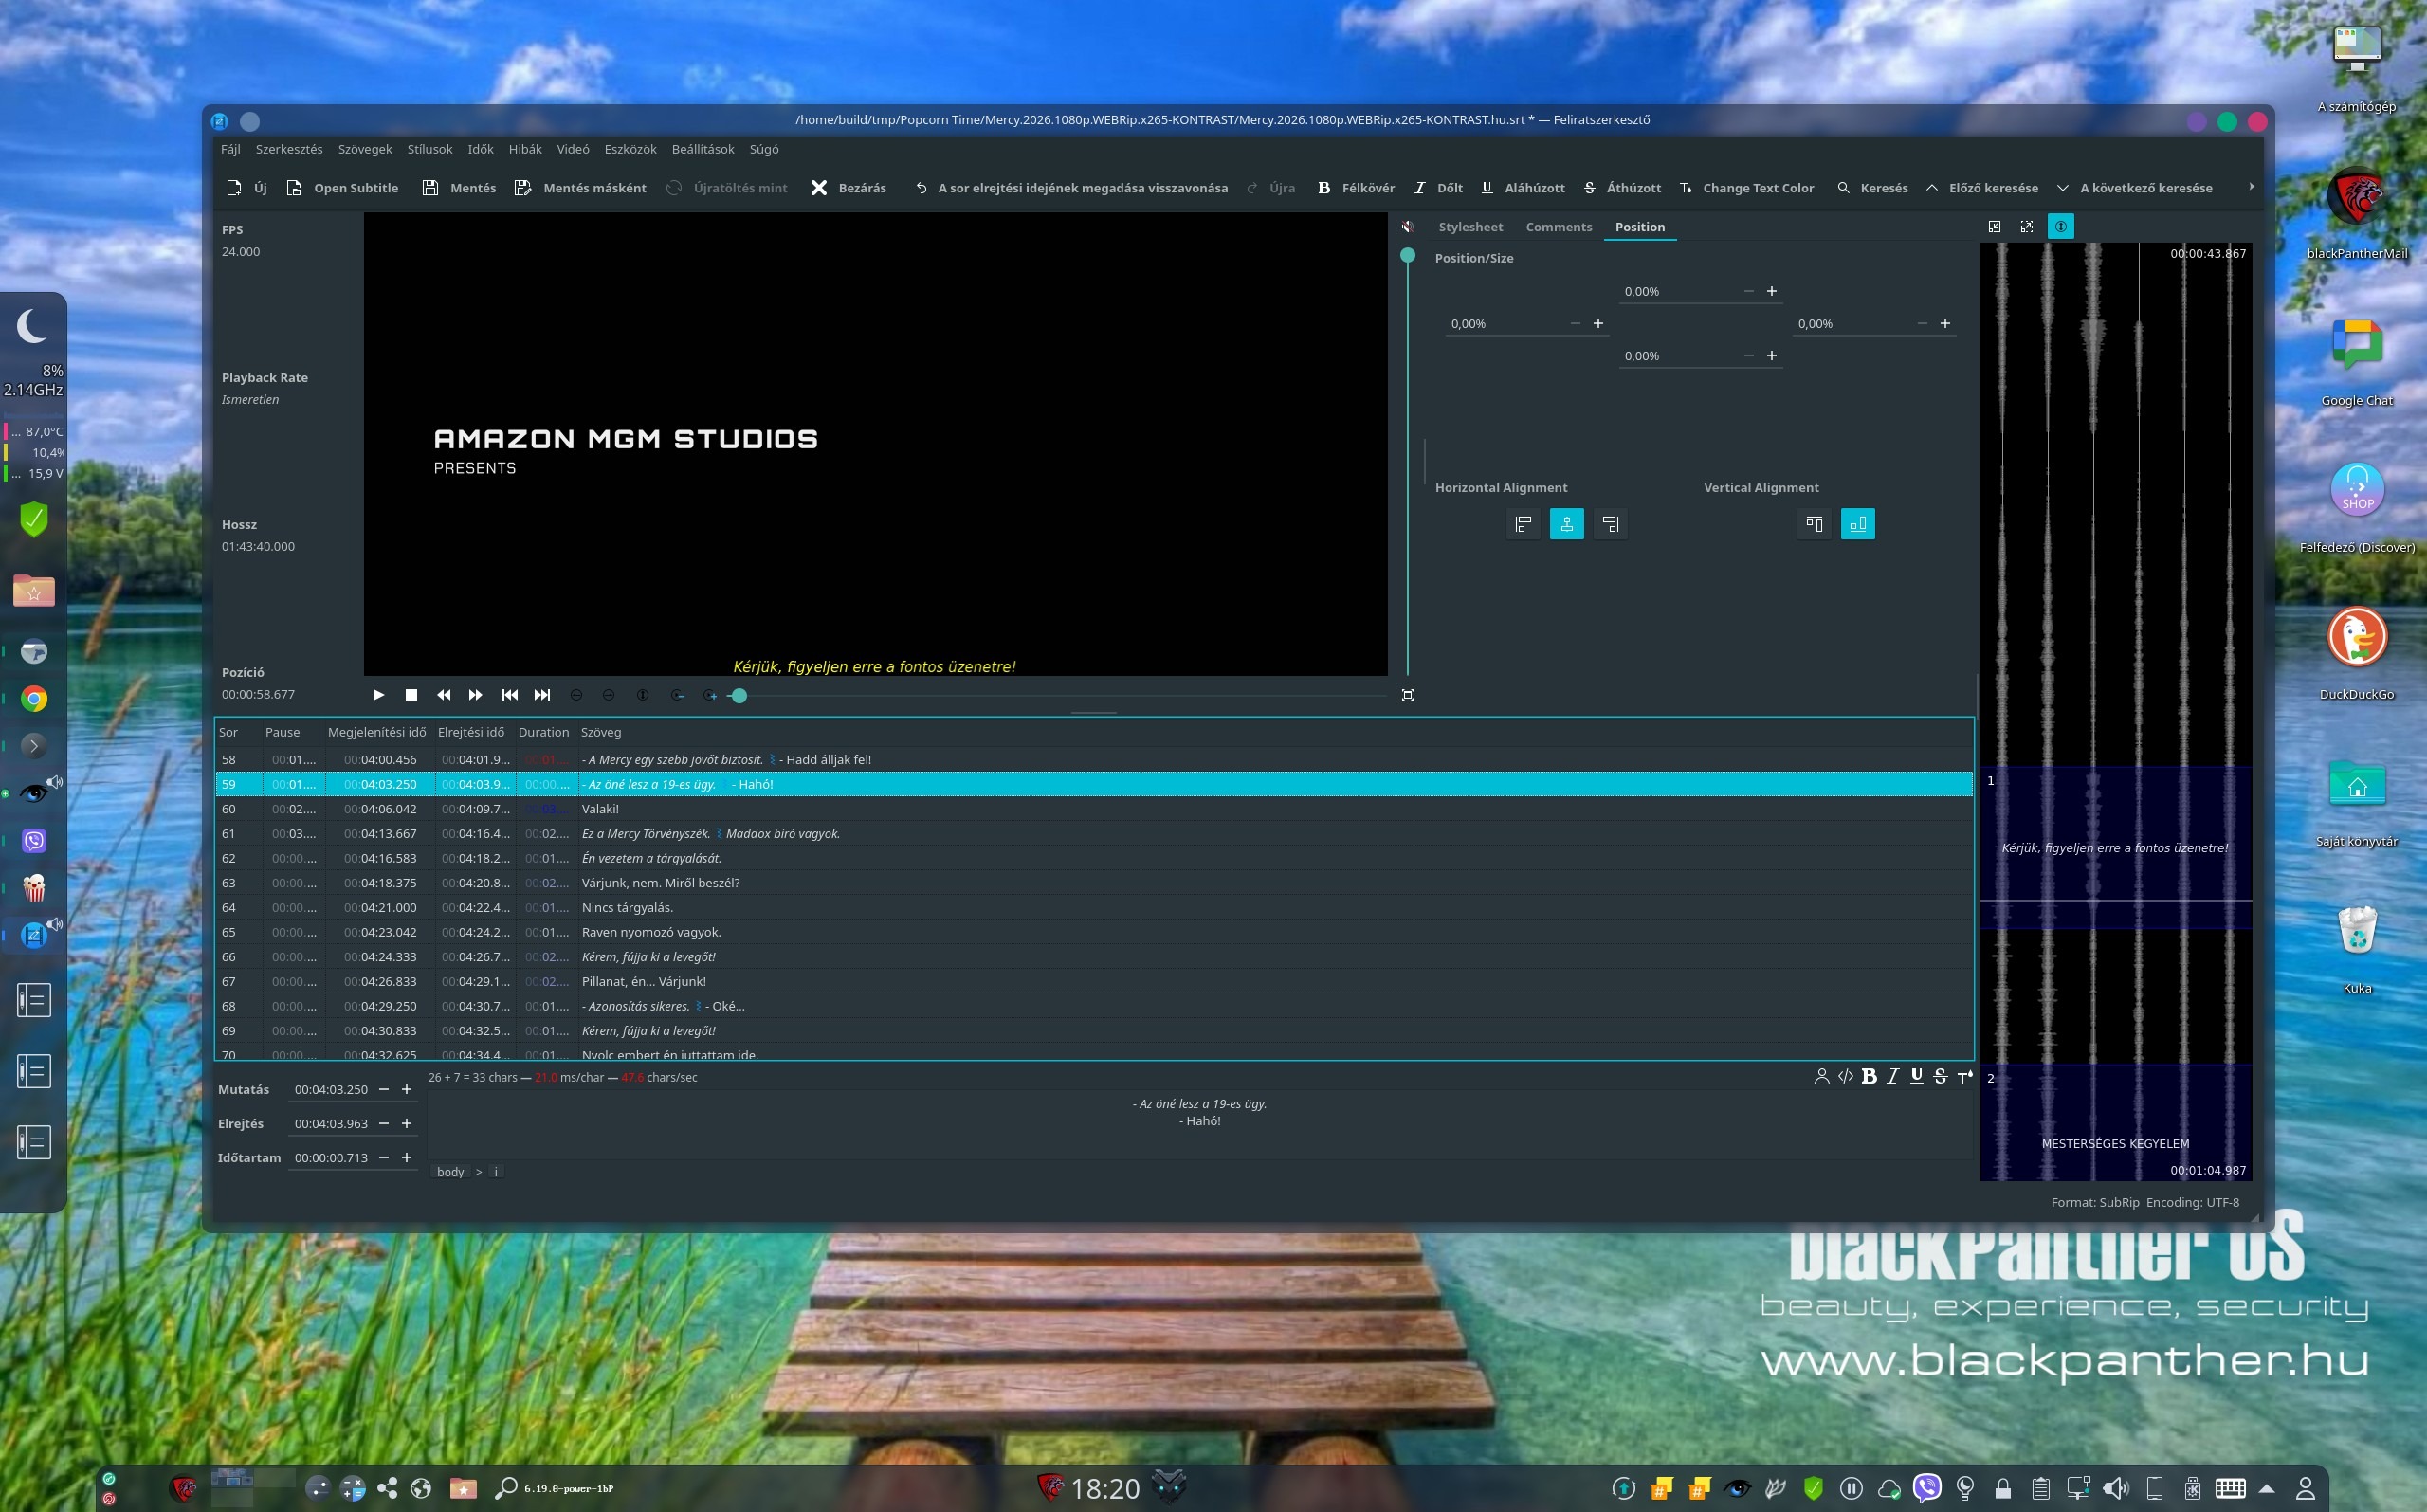Skip to next subtitle line
This screenshot has height=1512, width=2427.
point(542,695)
